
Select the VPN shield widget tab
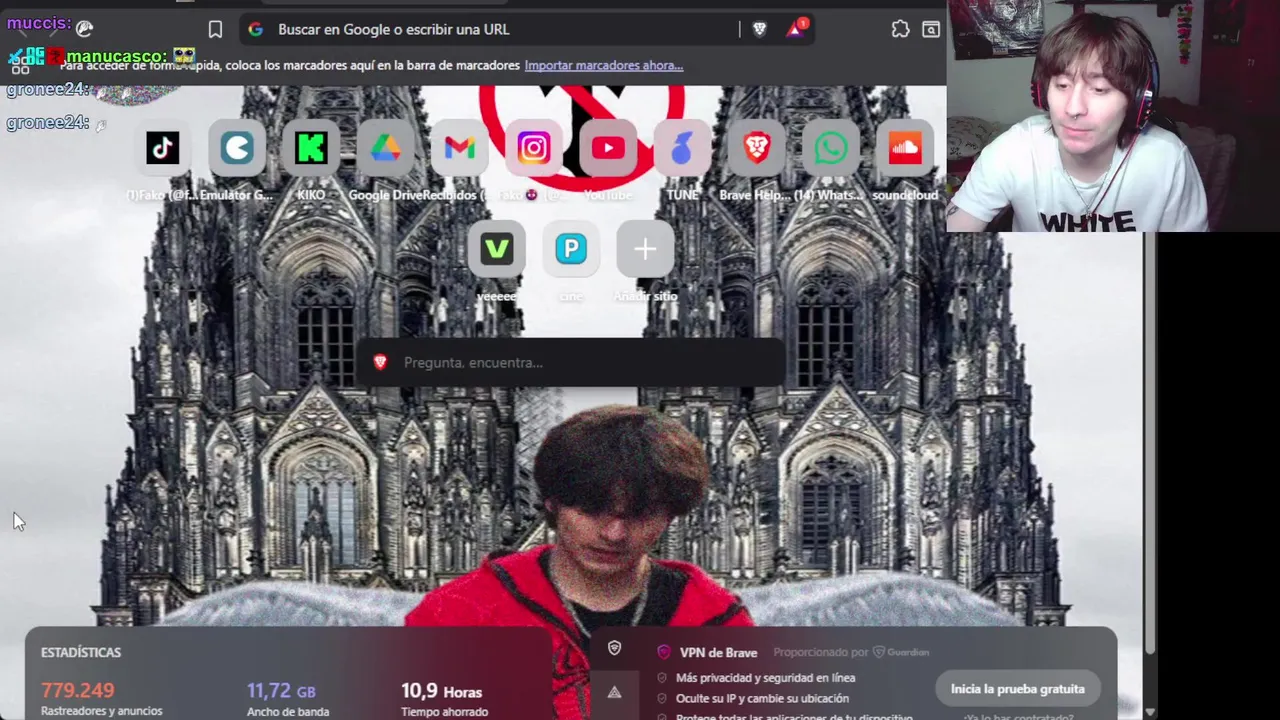tap(614, 649)
